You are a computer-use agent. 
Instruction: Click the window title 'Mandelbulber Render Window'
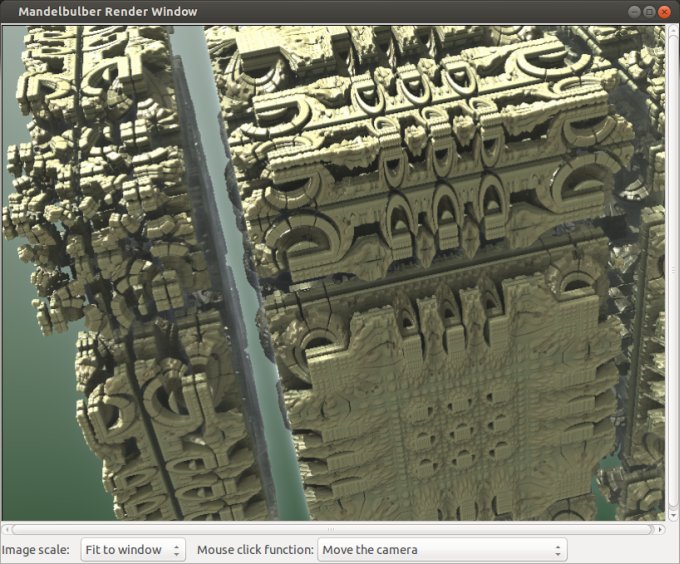[108, 12]
